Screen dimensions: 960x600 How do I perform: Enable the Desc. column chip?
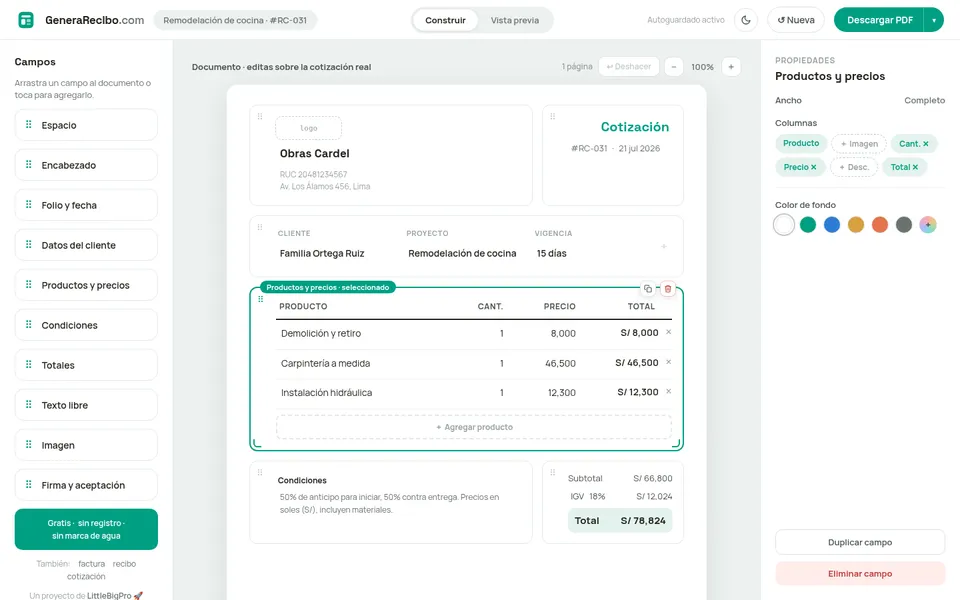[854, 167]
